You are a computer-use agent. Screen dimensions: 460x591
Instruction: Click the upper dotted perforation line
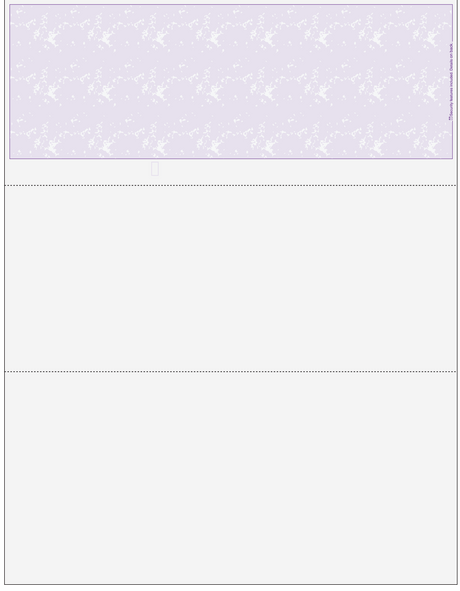230,185
